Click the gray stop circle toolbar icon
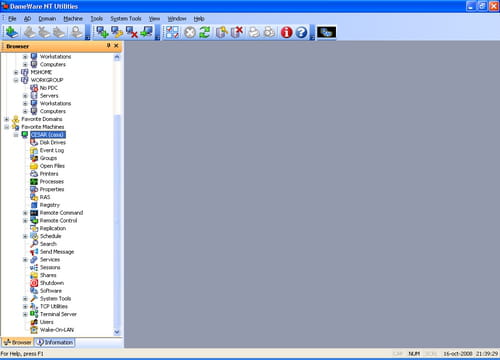 [190, 32]
